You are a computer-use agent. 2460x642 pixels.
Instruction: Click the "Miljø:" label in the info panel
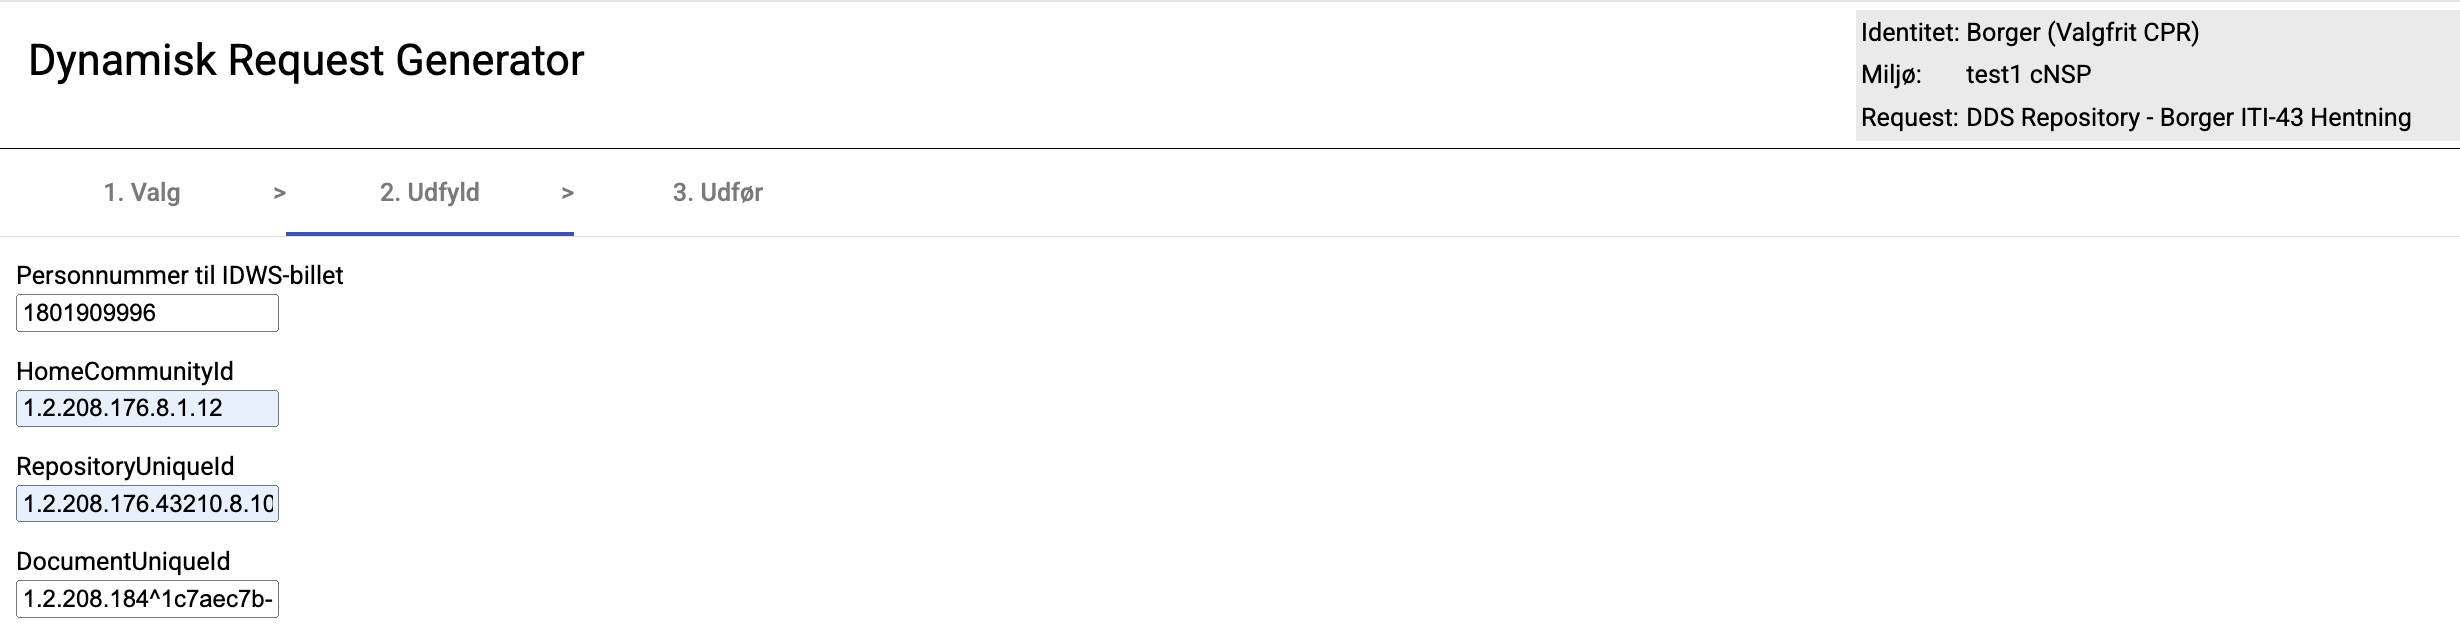1890,75
